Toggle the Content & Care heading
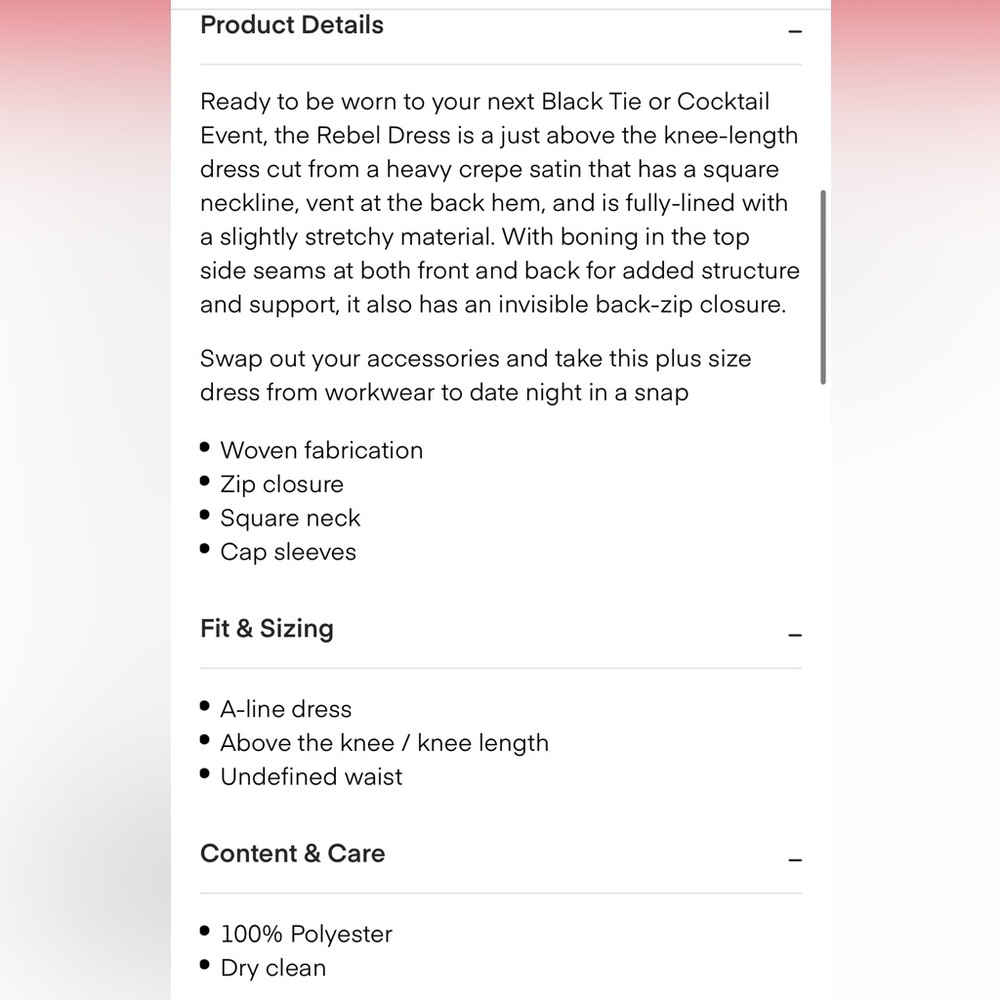 (292, 854)
